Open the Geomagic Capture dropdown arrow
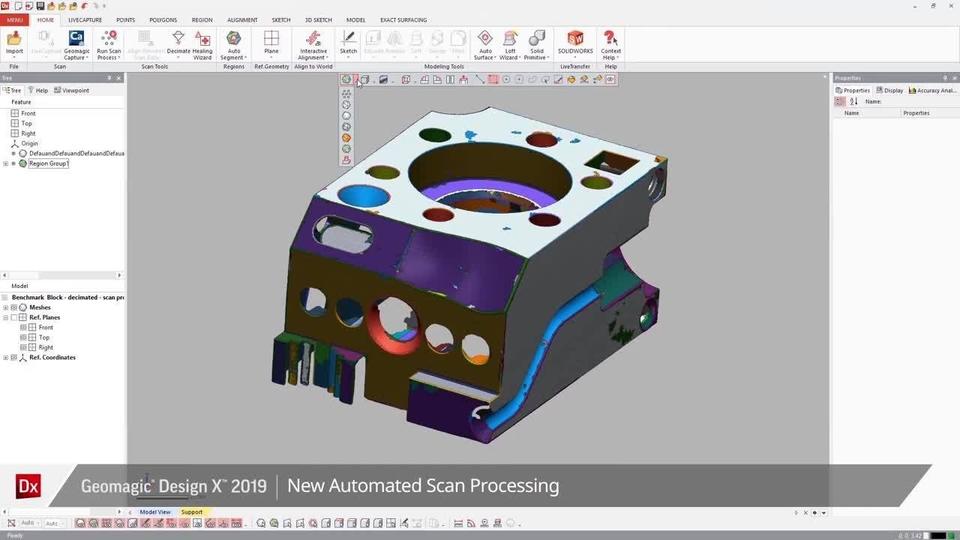This screenshot has width=960, height=540. tap(87, 58)
